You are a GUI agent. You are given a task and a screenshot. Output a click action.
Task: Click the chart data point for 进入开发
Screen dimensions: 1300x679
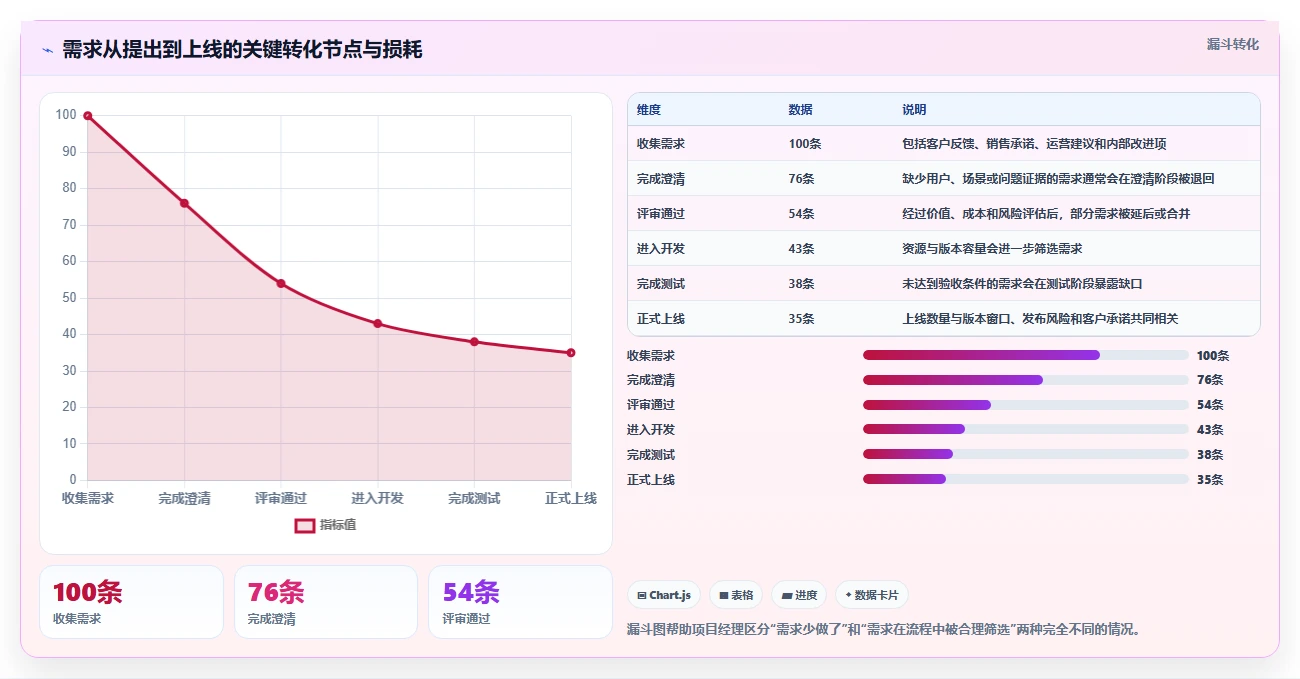(378, 323)
